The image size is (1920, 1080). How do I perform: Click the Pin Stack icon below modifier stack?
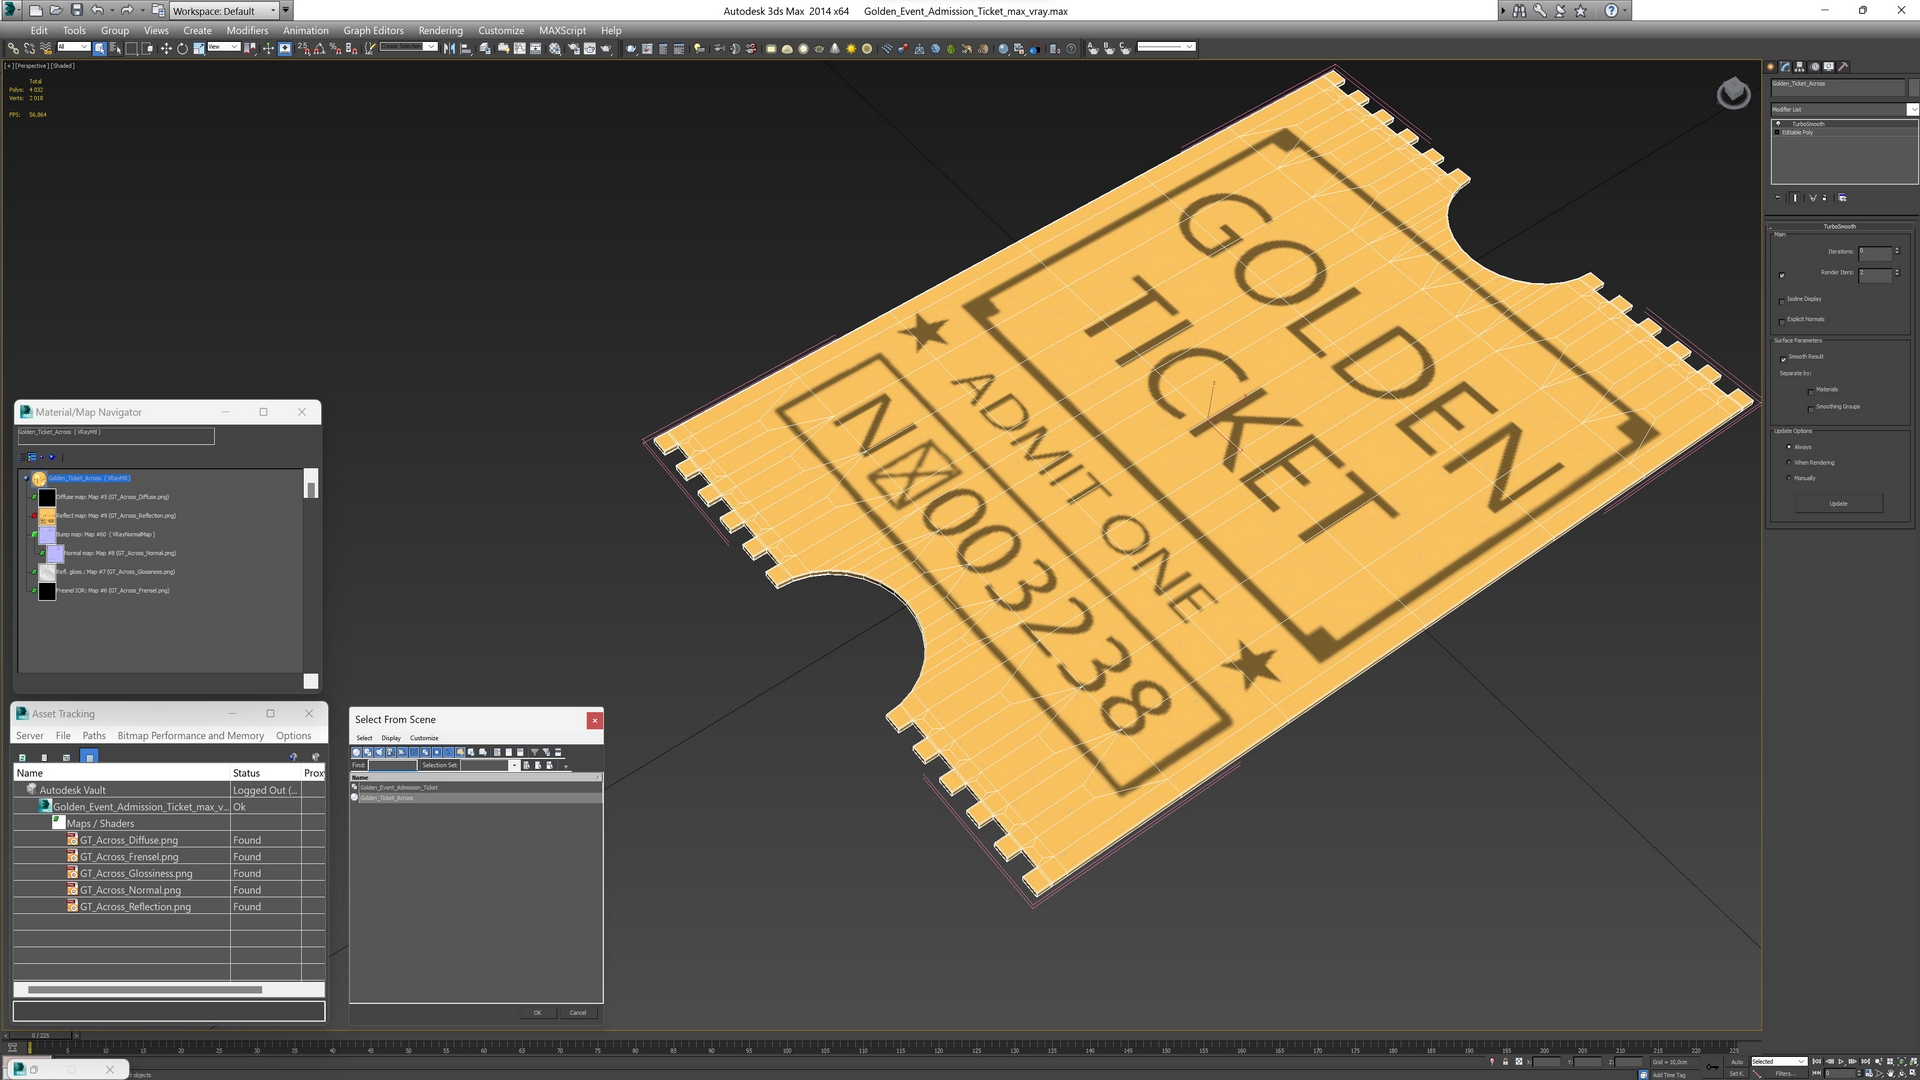coord(1778,198)
